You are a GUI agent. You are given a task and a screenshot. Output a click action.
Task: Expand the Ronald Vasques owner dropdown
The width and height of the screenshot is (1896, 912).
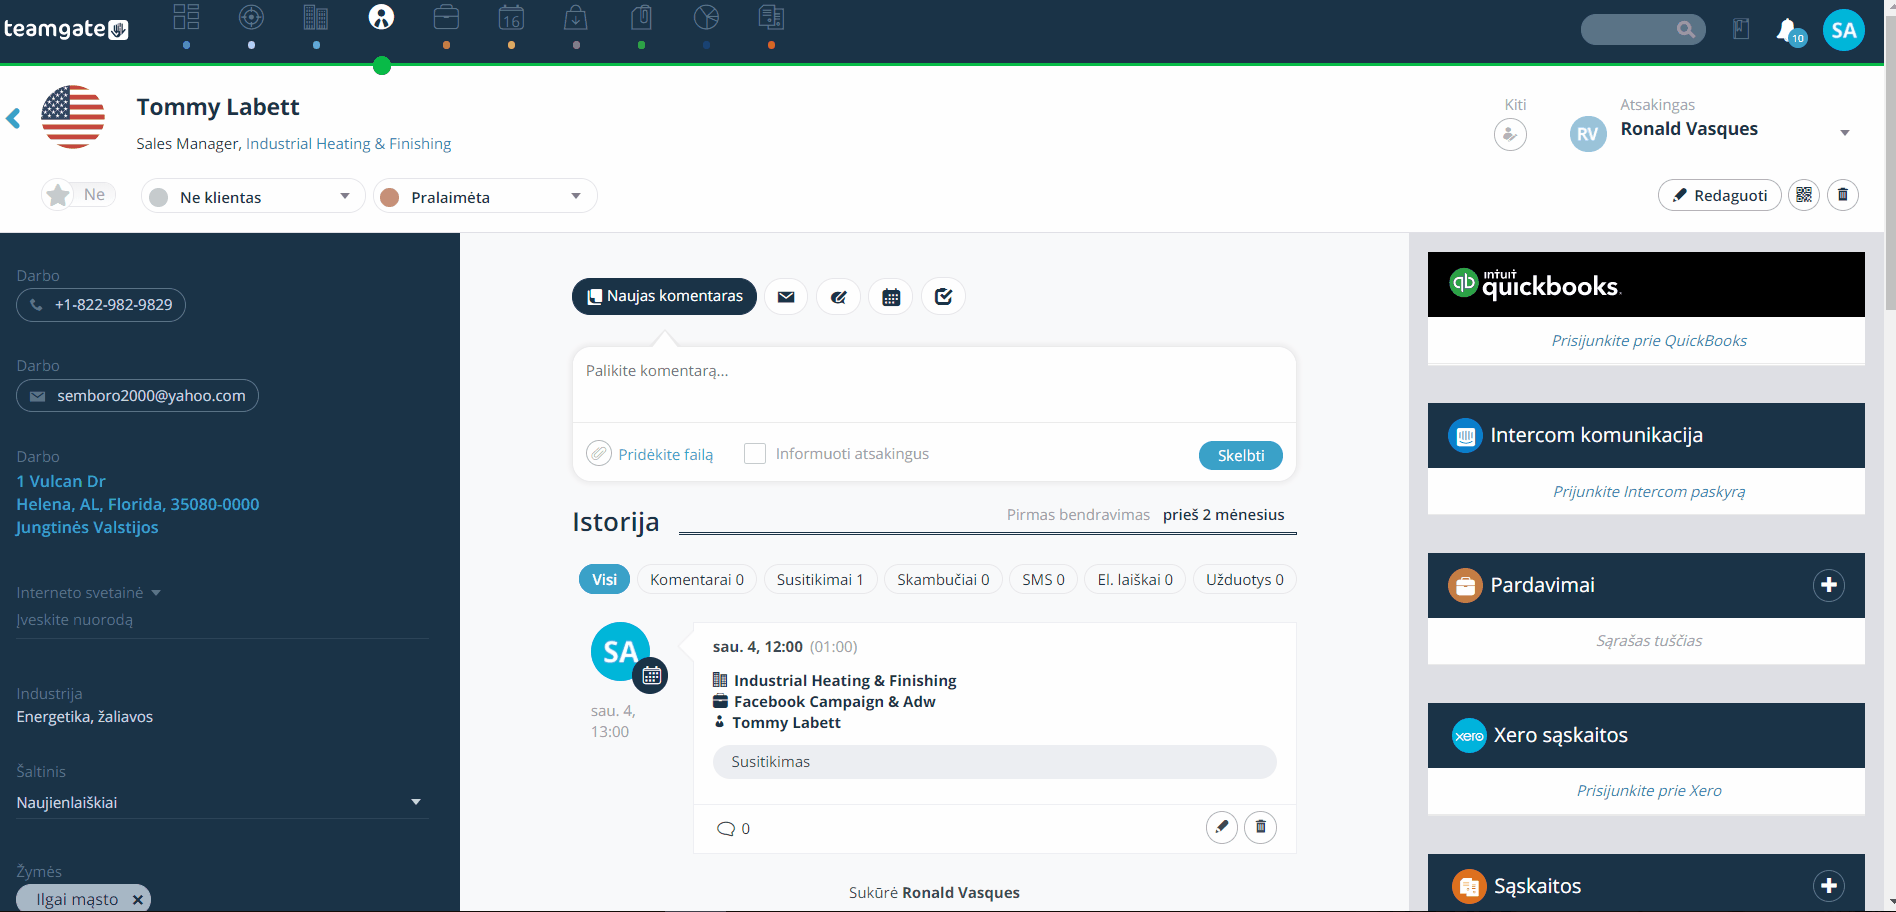[1844, 133]
